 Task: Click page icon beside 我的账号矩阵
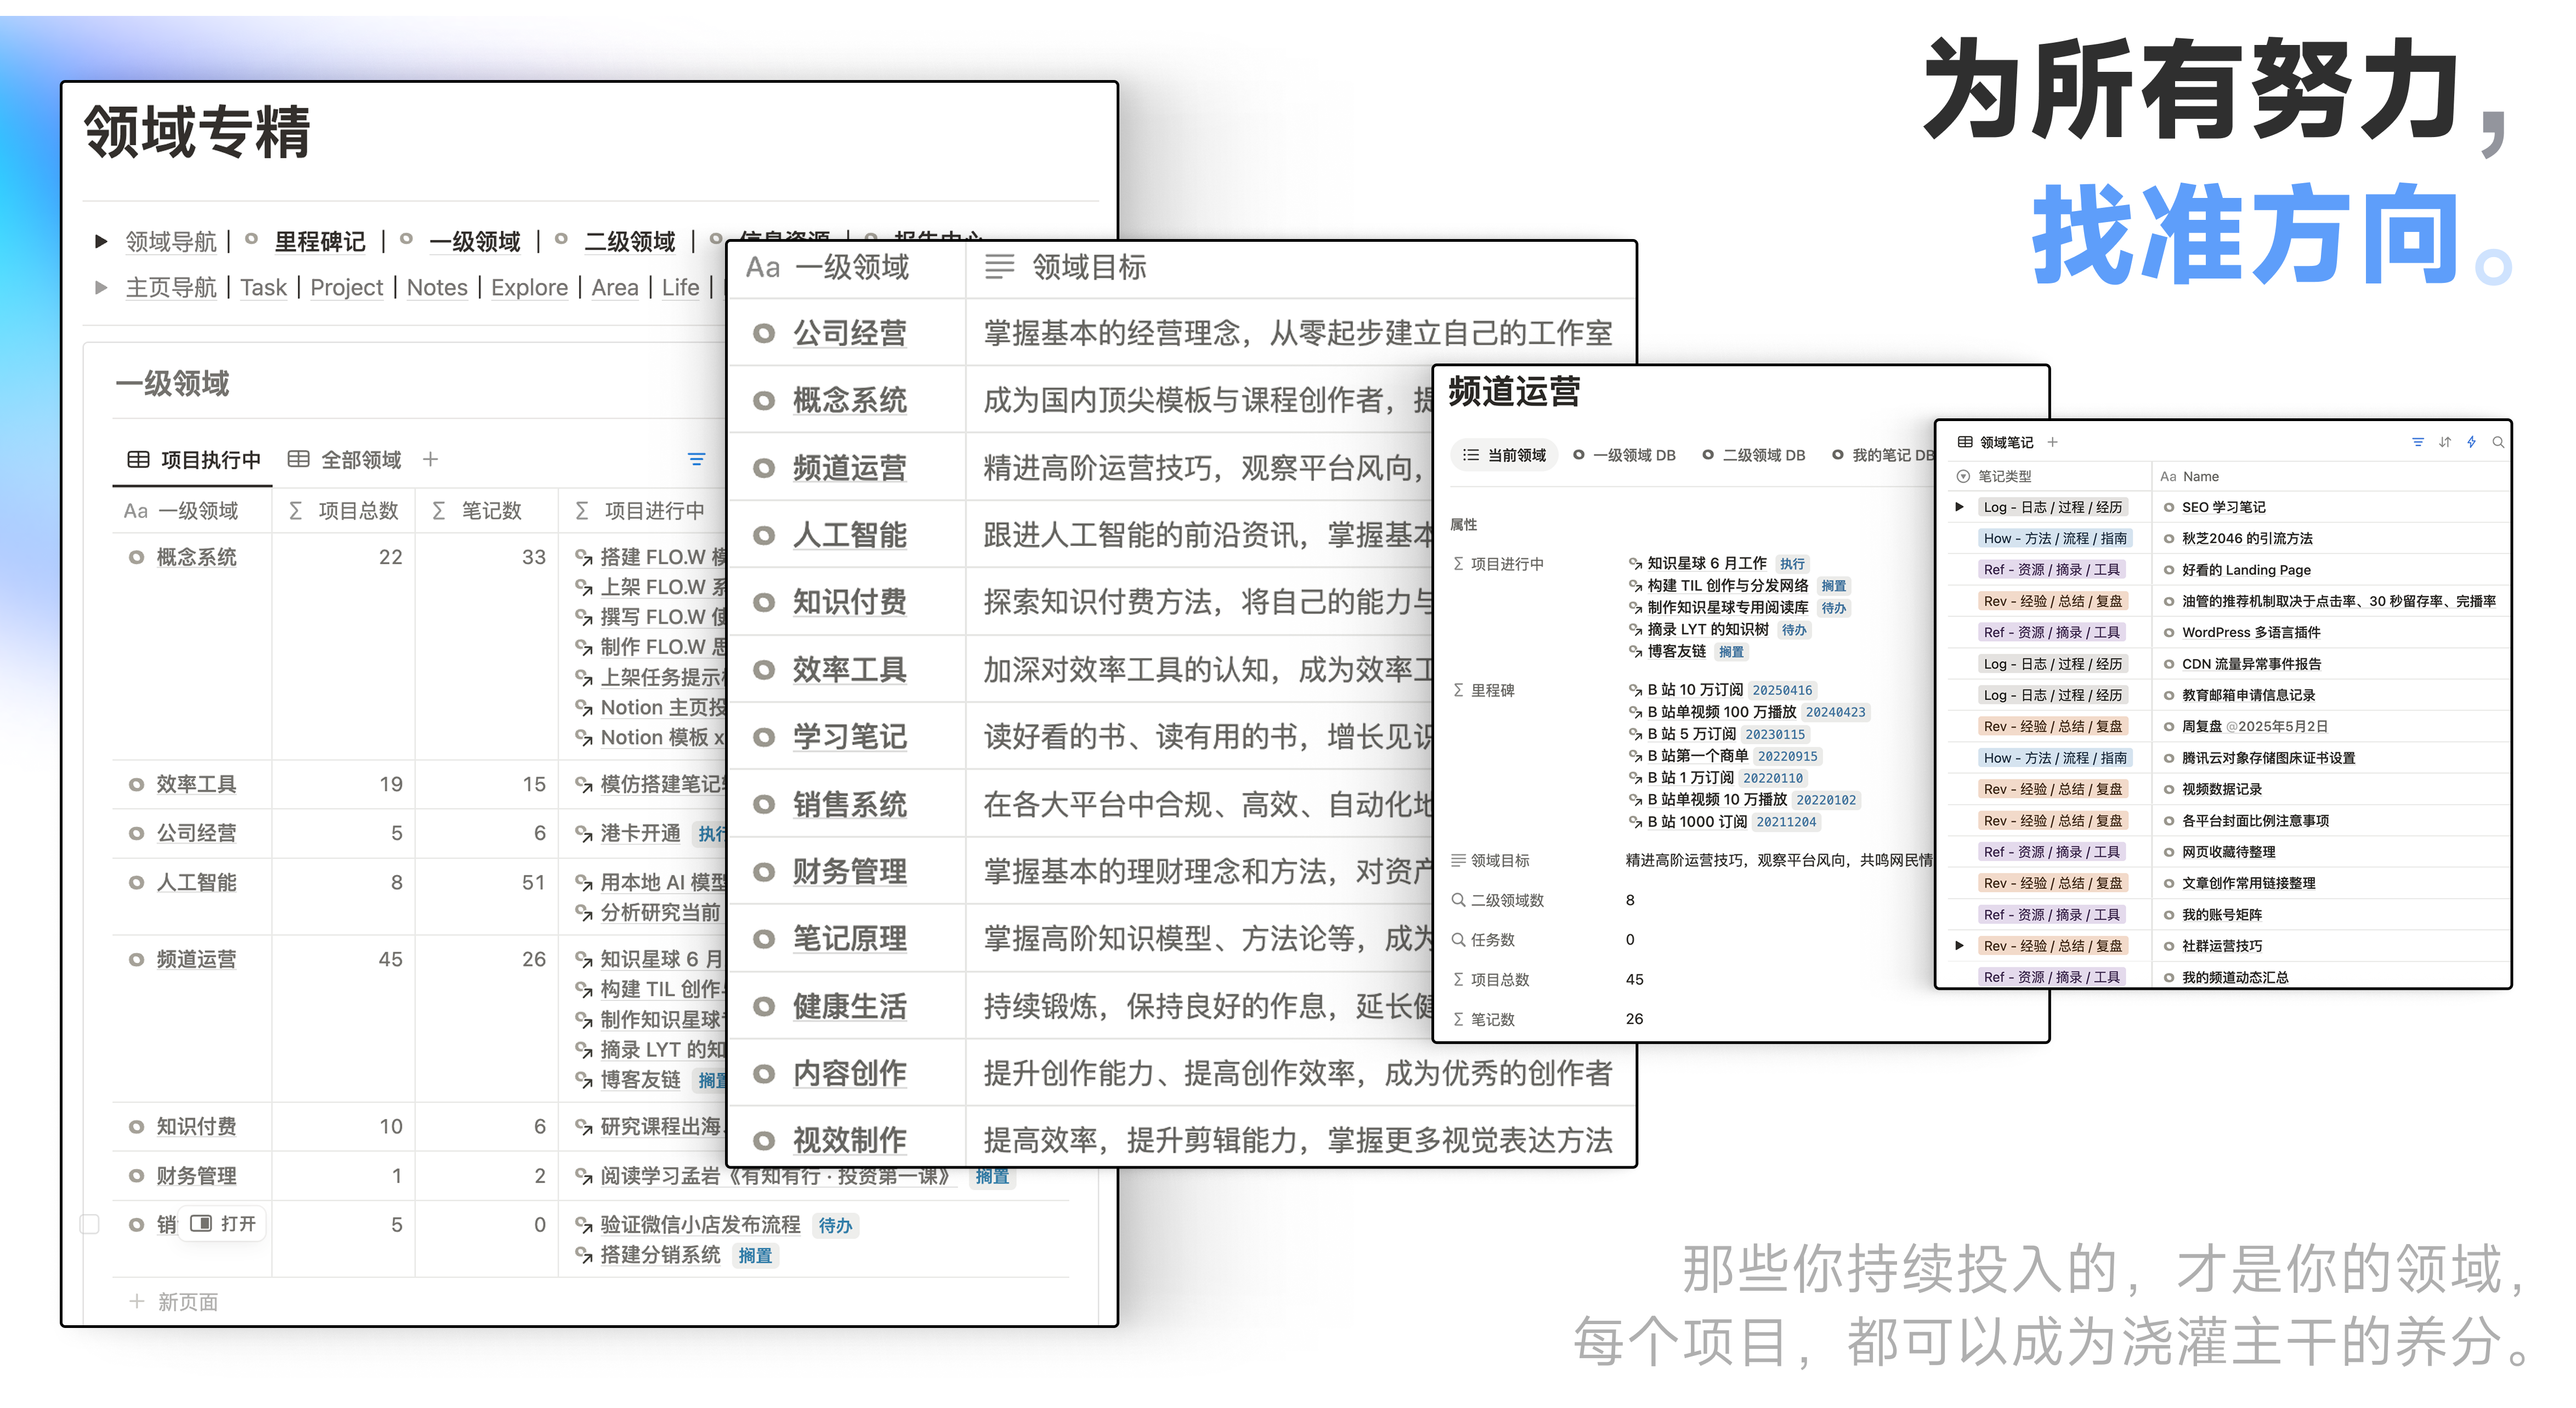(2169, 915)
